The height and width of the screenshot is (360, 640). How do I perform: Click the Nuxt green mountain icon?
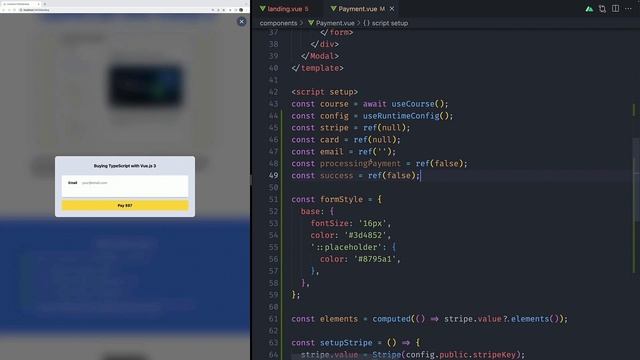click(589, 9)
